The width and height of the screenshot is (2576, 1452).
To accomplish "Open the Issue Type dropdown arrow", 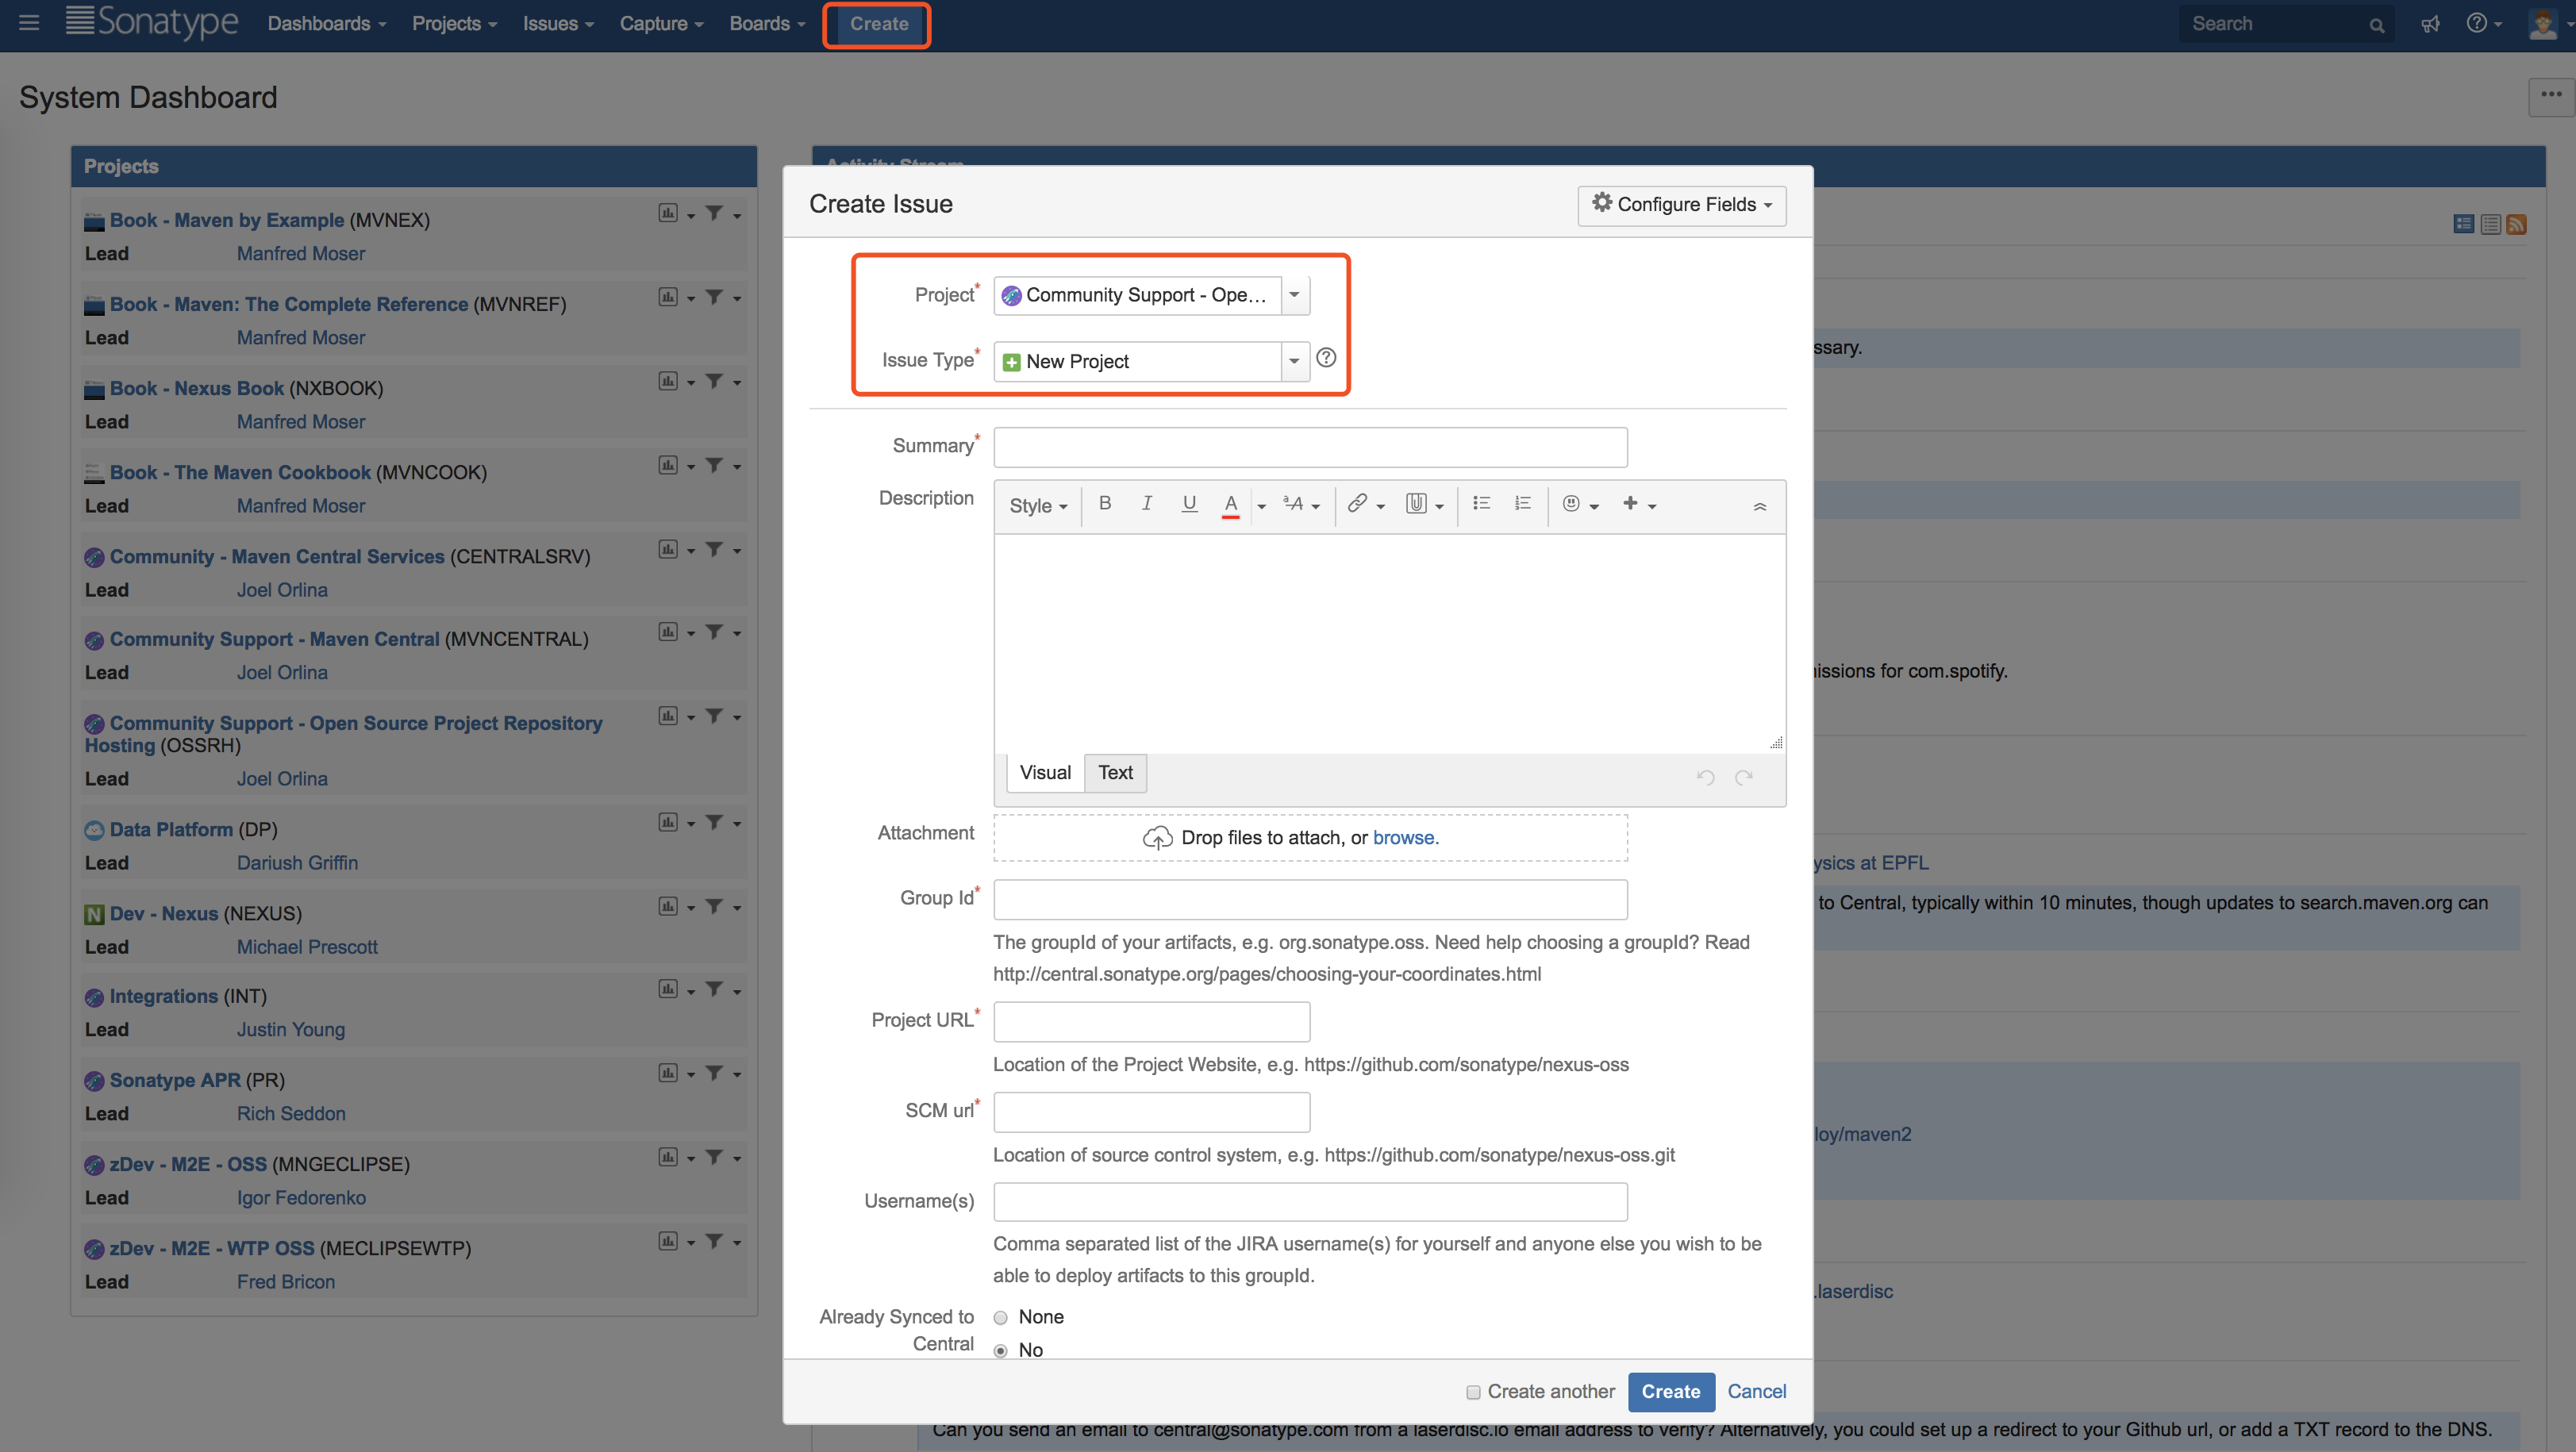I will (1295, 361).
